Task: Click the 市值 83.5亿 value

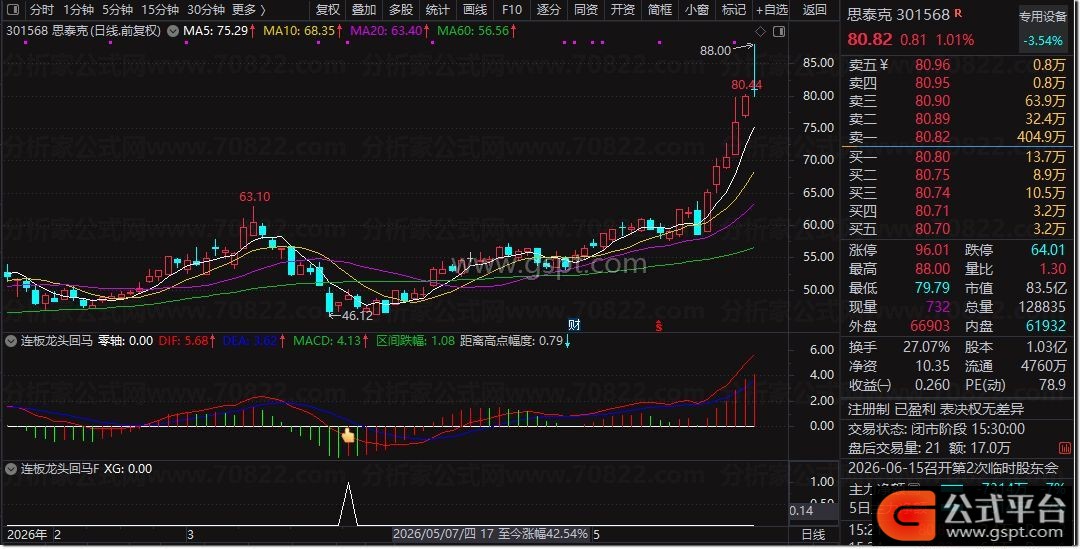Action: click(x=1045, y=288)
